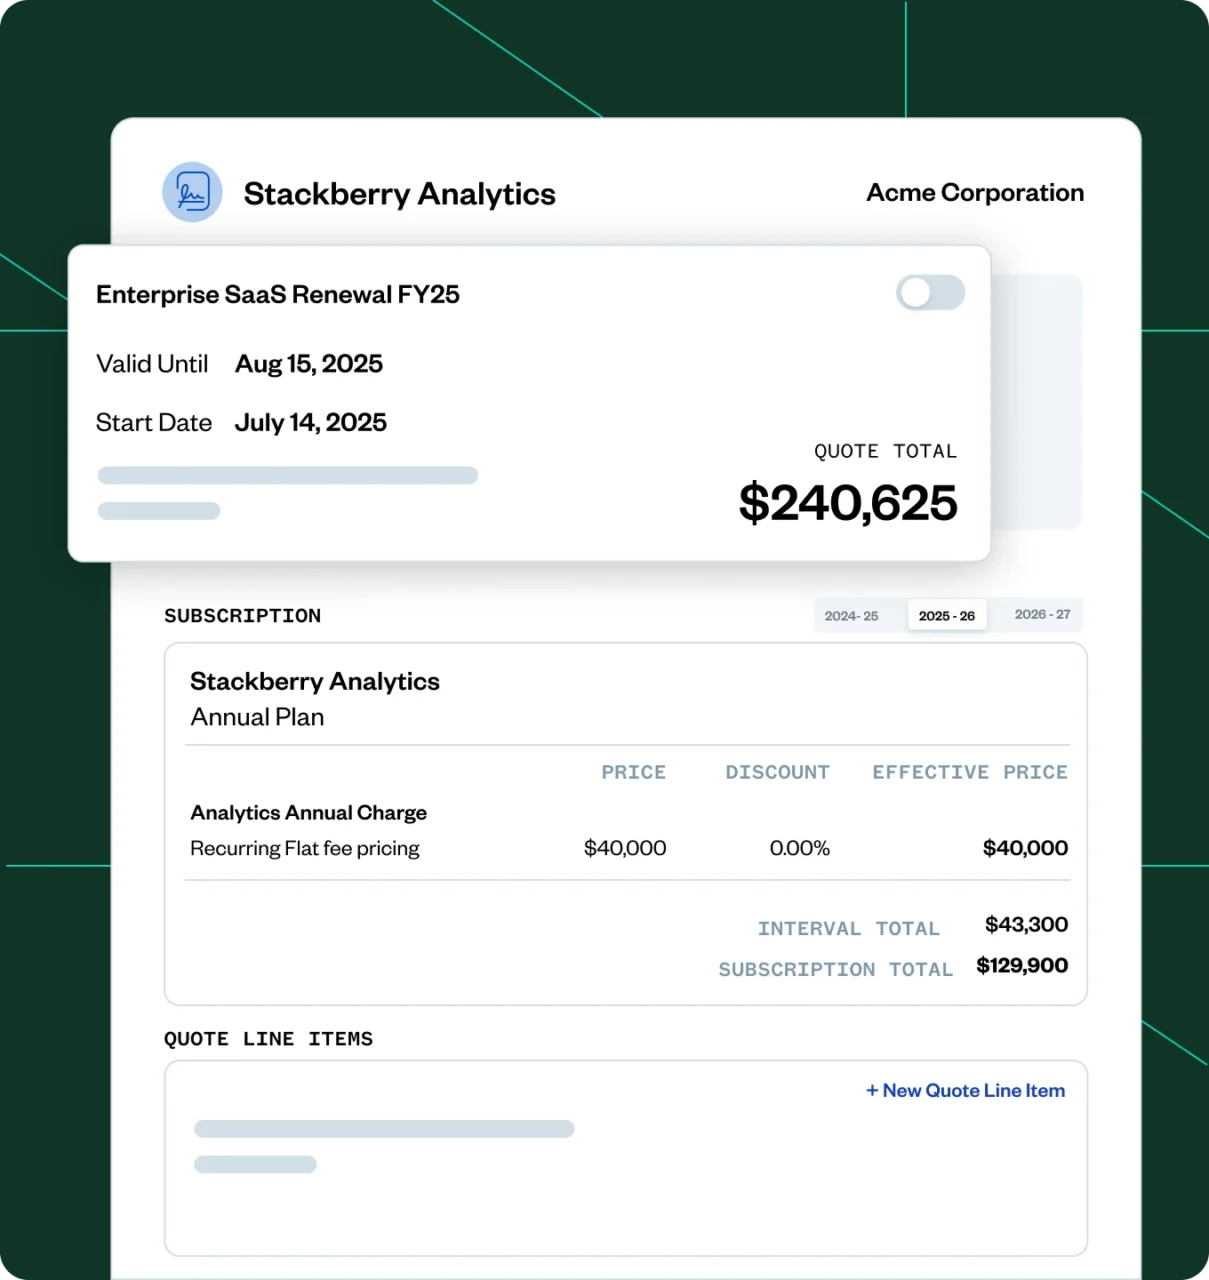Add a New Quote Line Item
1209x1280 pixels.
964,1090
